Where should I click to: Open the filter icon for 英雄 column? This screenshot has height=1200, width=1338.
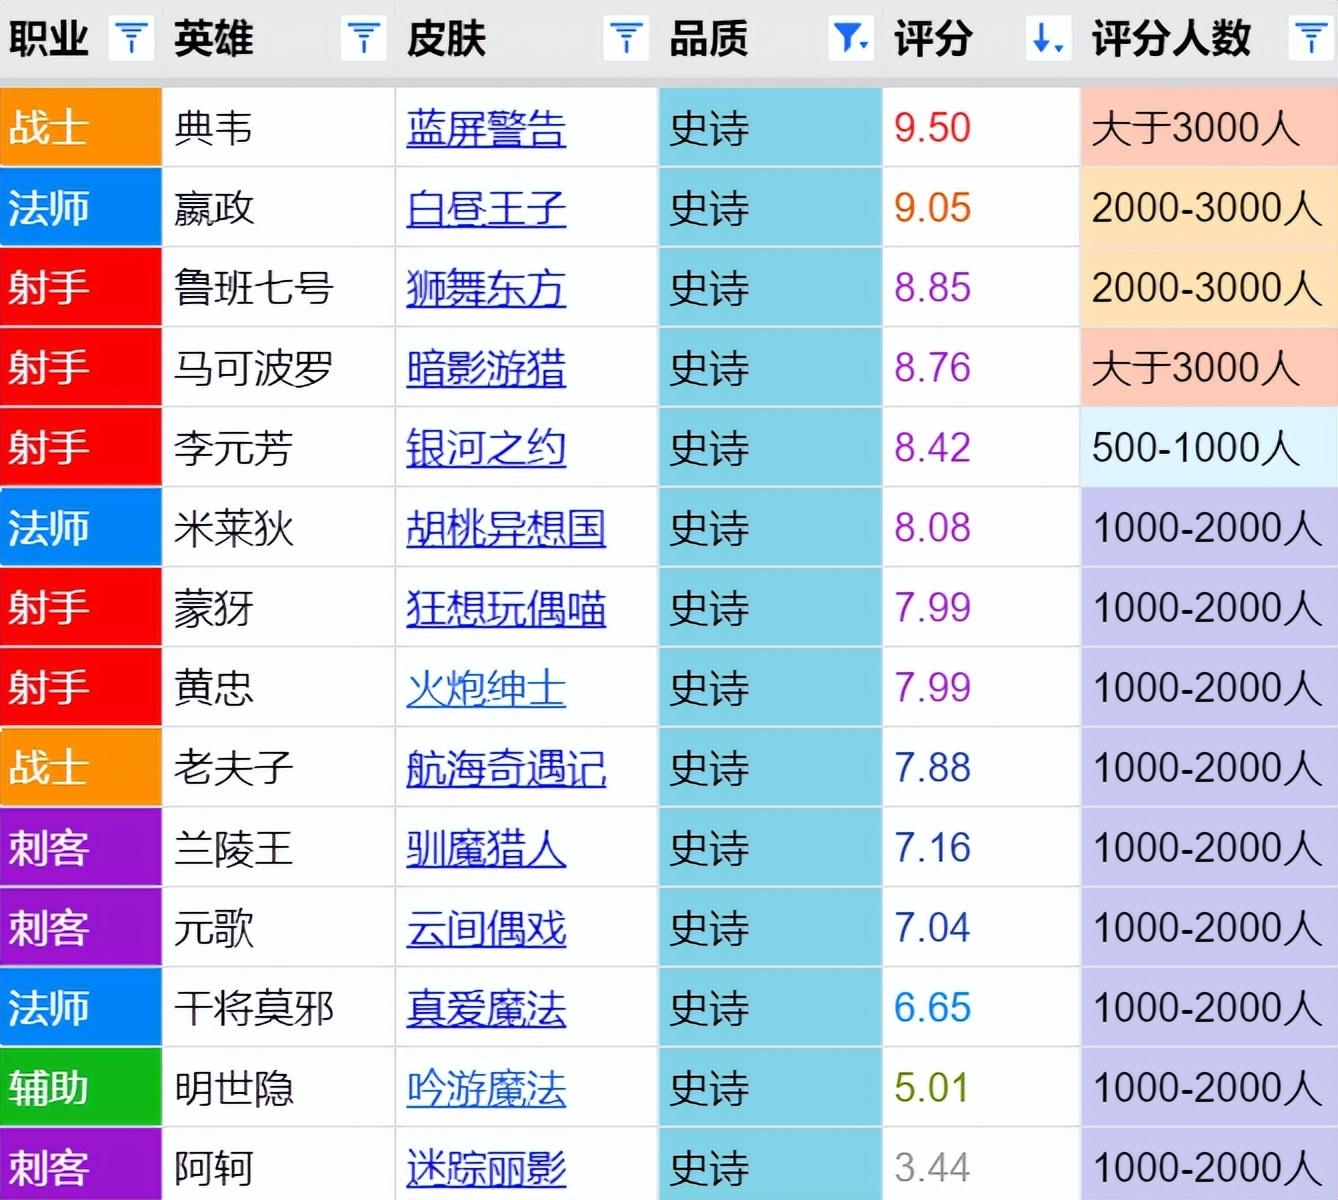[x=363, y=39]
